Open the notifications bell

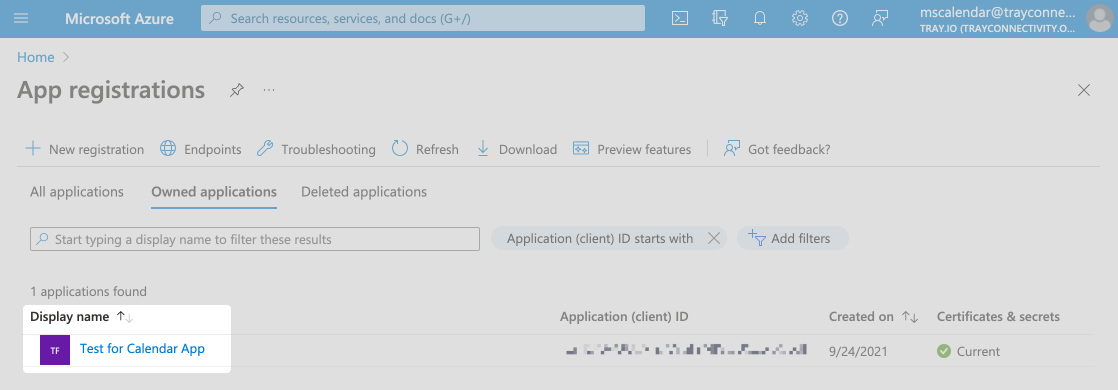coord(760,19)
